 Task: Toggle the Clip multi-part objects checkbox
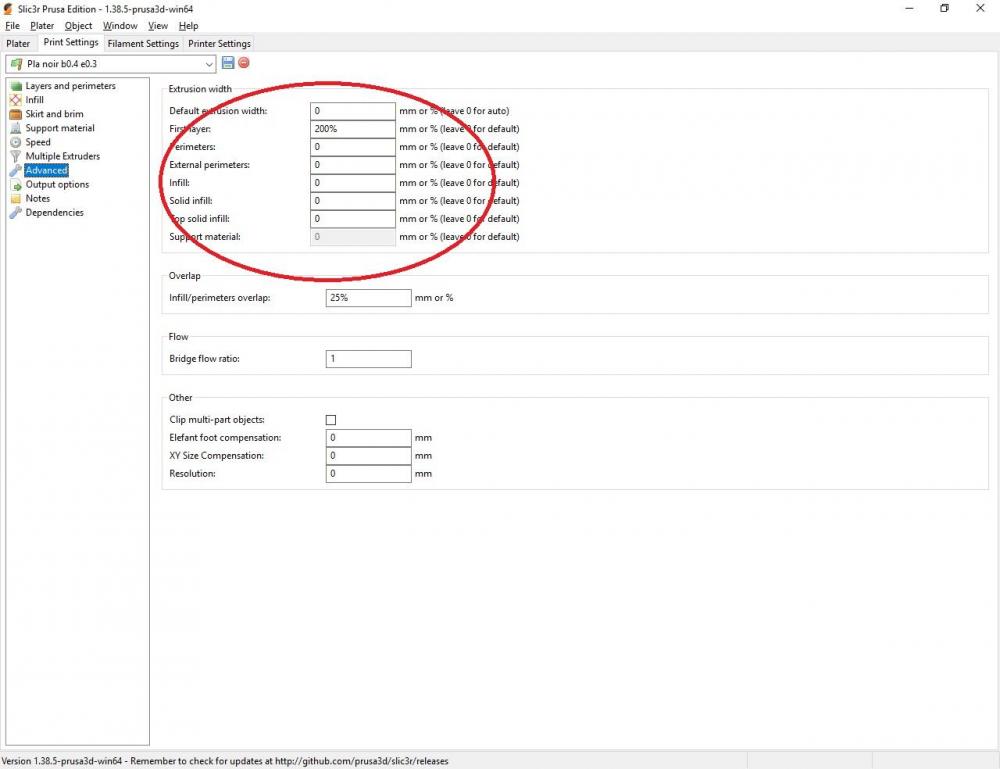pyautogui.click(x=331, y=420)
